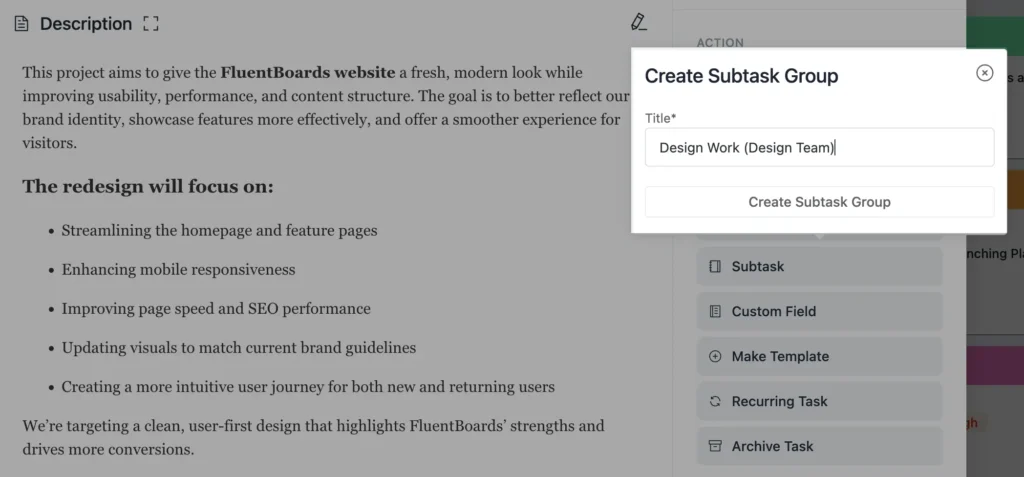The image size is (1024, 477).
Task: Click Archive Task action
Action: (820, 446)
